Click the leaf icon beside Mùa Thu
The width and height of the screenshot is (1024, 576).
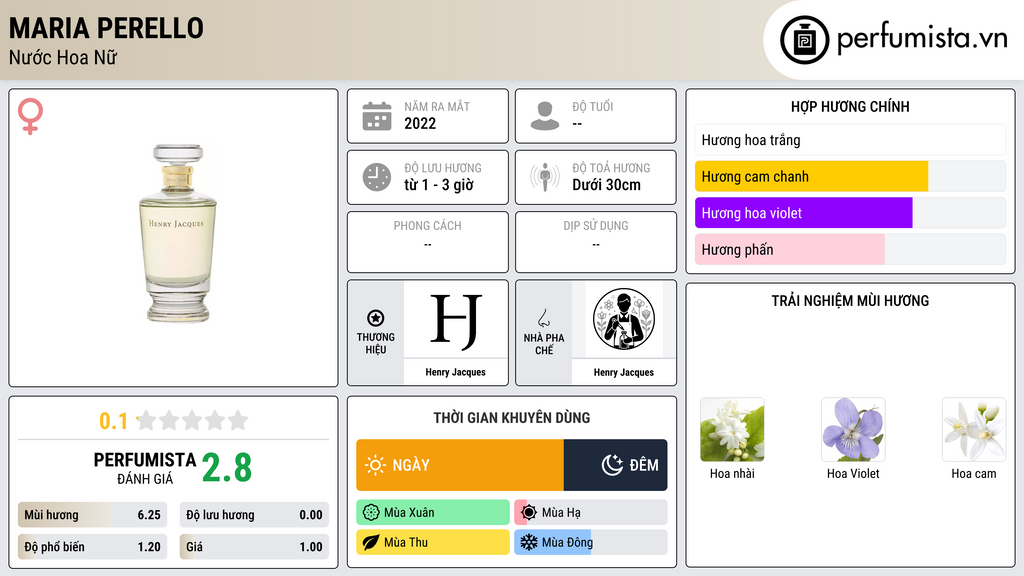(x=371, y=542)
